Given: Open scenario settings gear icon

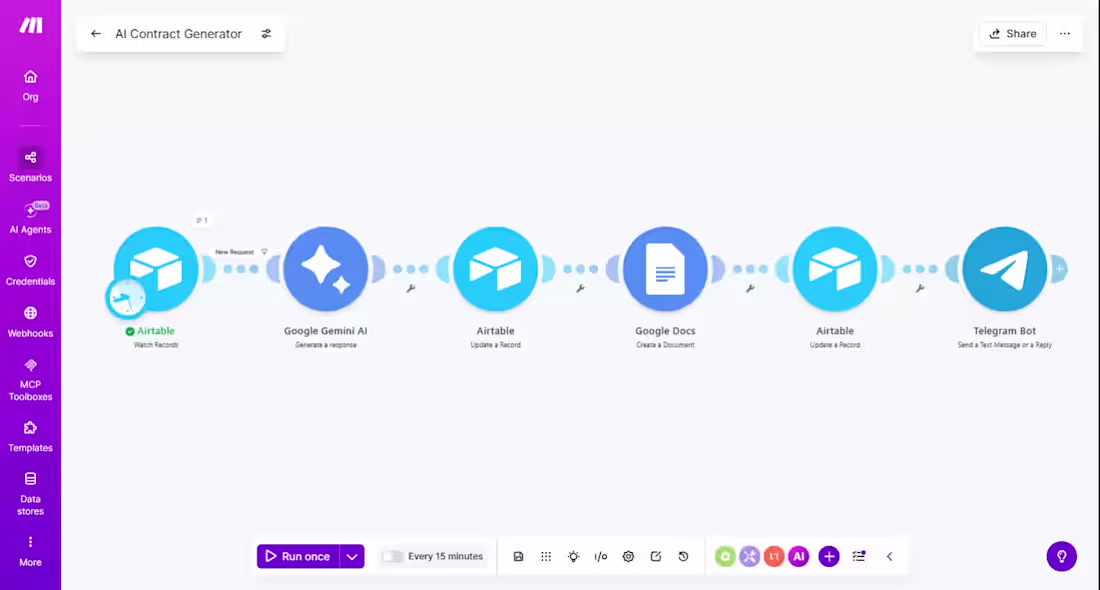Looking at the screenshot, I should point(628,556).
